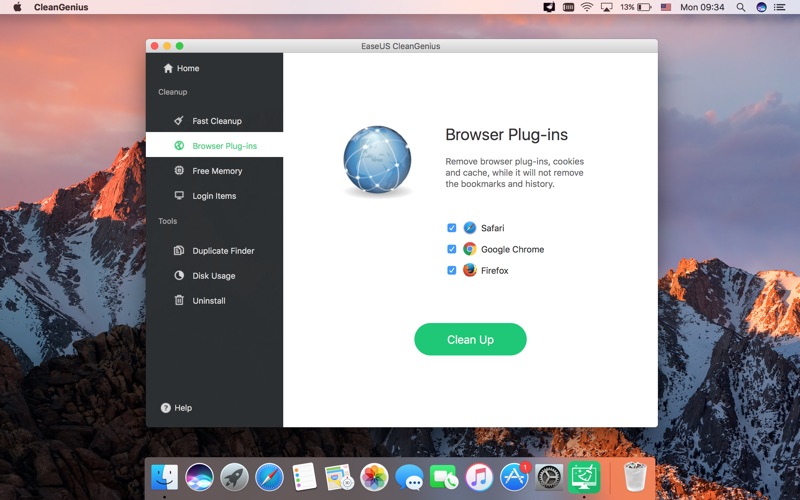Click the Help link in the sidebar
Image resolution: width=800 pixels, height=500 pixels.
(177, 408)
